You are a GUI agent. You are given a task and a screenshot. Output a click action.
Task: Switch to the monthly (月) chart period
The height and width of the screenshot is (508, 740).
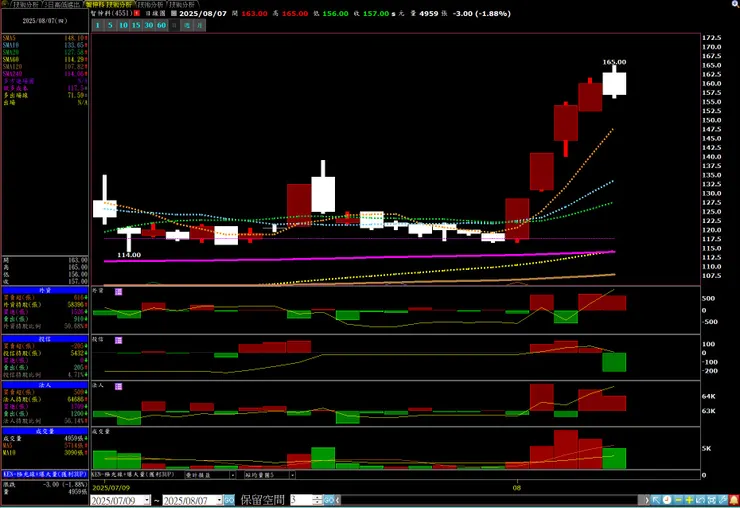tap(200, 25)
